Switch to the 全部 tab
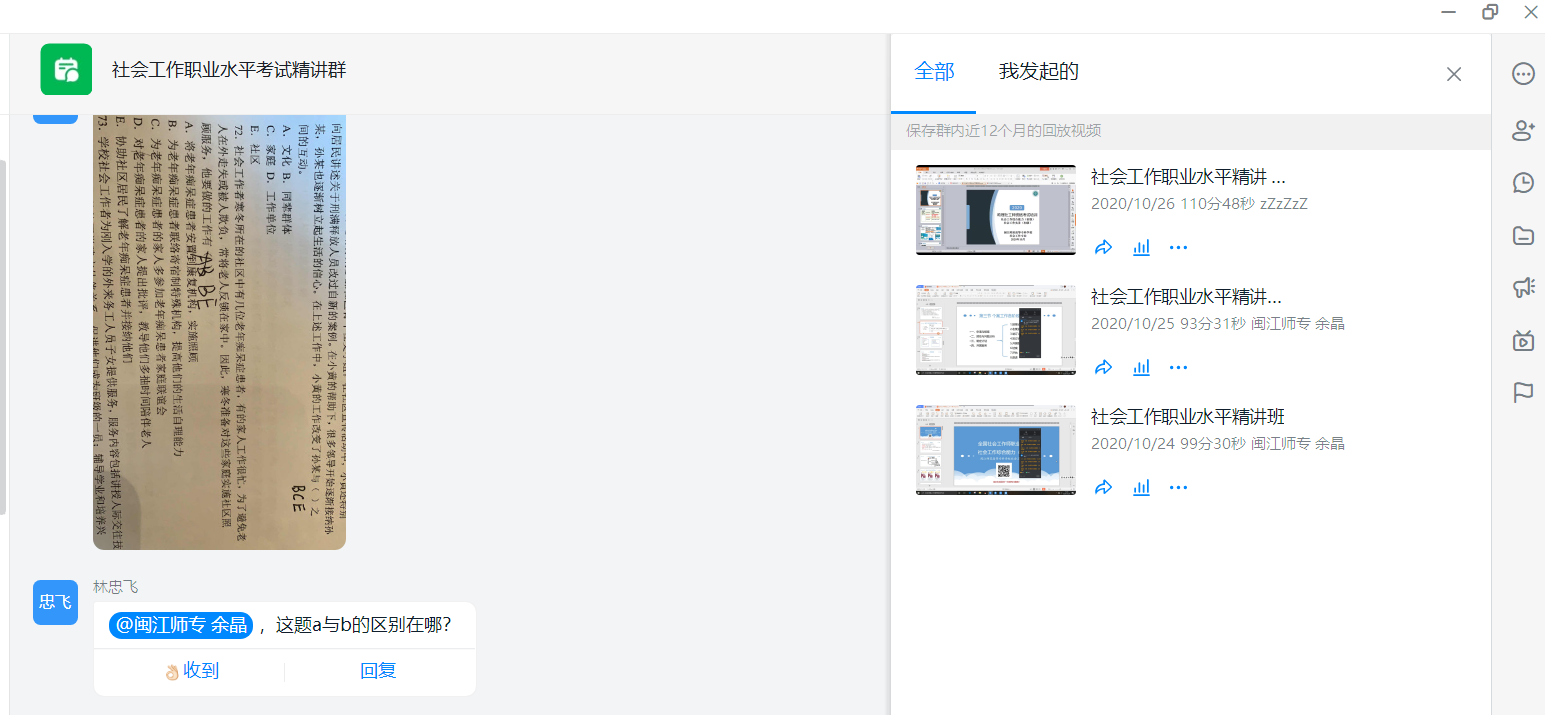The image size is (1545, 715). coord(934,72)
